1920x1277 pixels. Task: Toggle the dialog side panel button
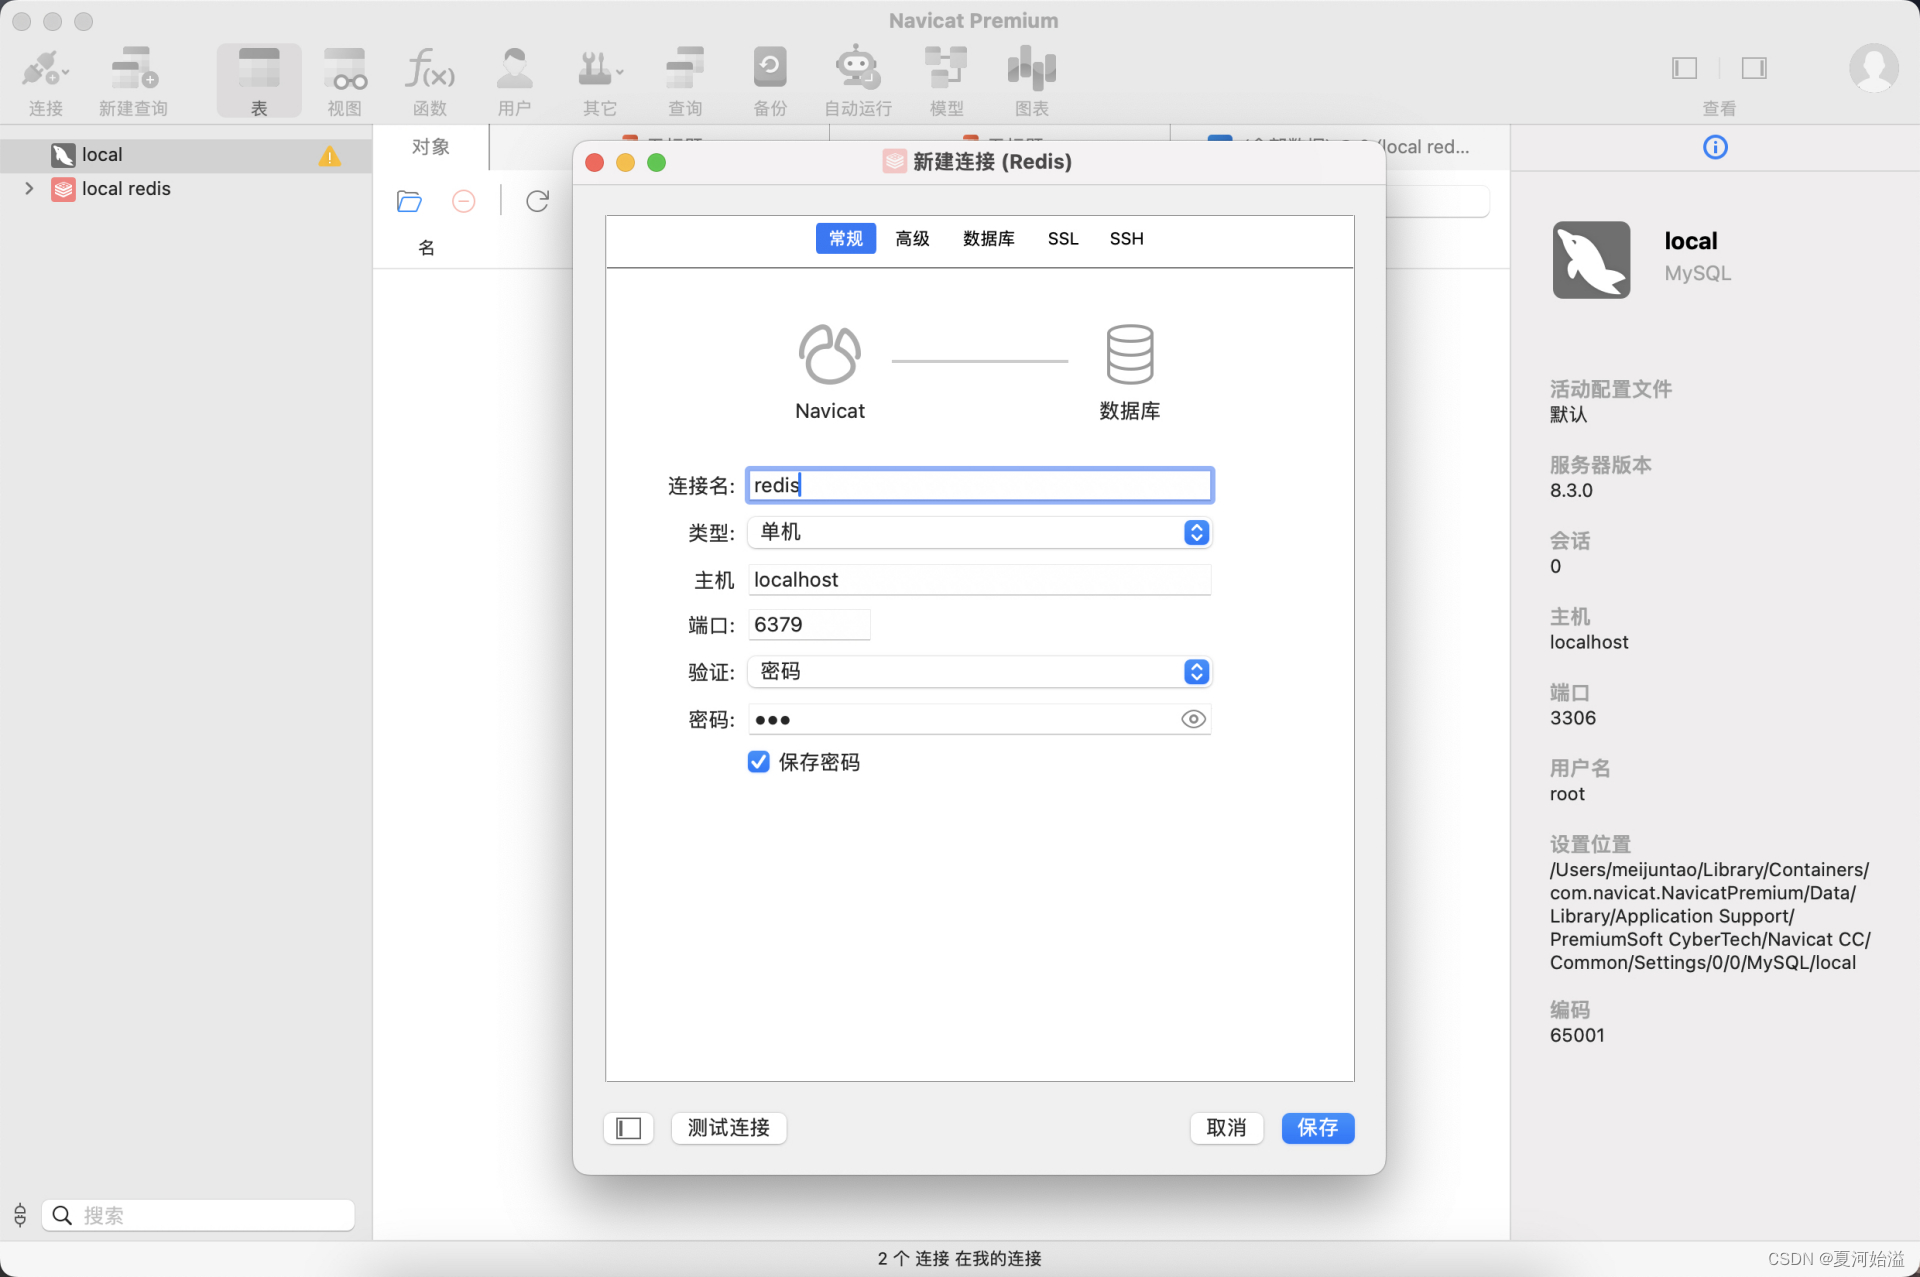(x=629, y=1128)
